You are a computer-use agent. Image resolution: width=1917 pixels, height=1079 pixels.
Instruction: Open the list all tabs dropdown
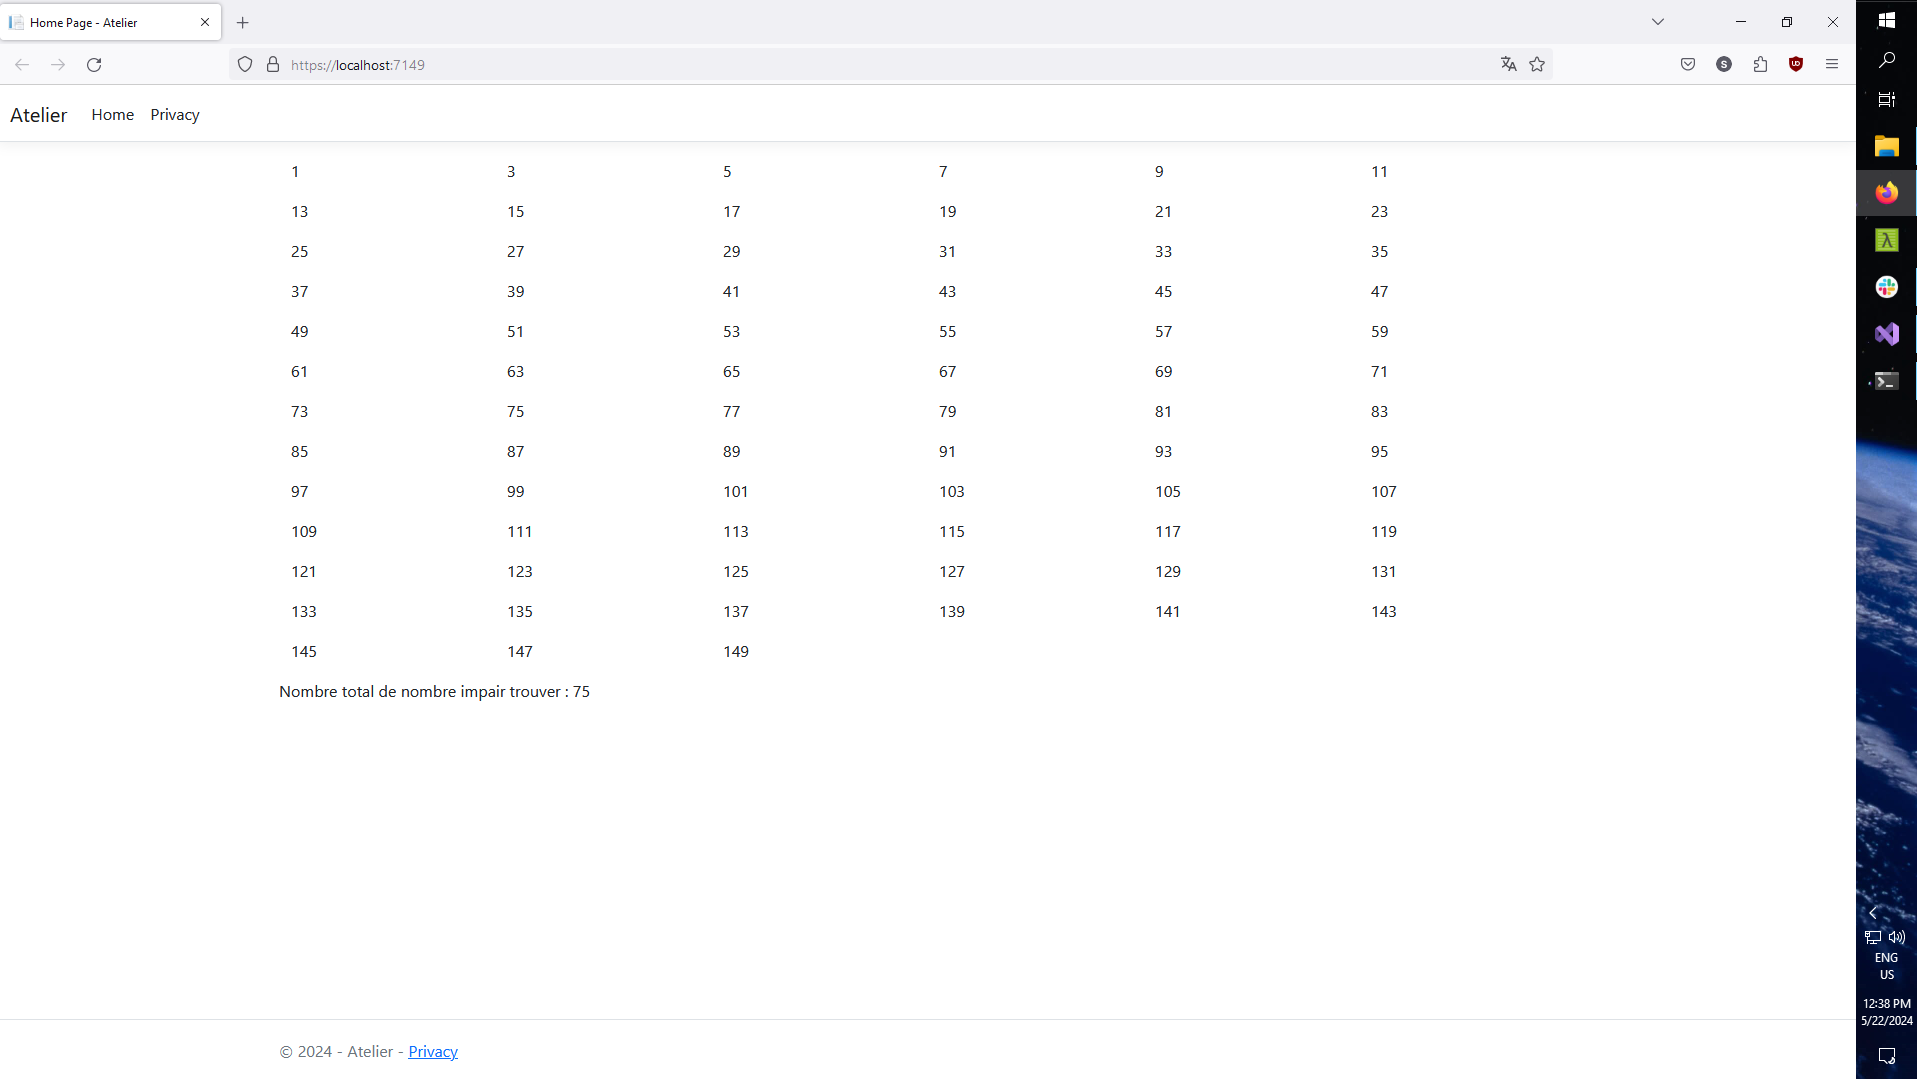tap(1657, 21)
